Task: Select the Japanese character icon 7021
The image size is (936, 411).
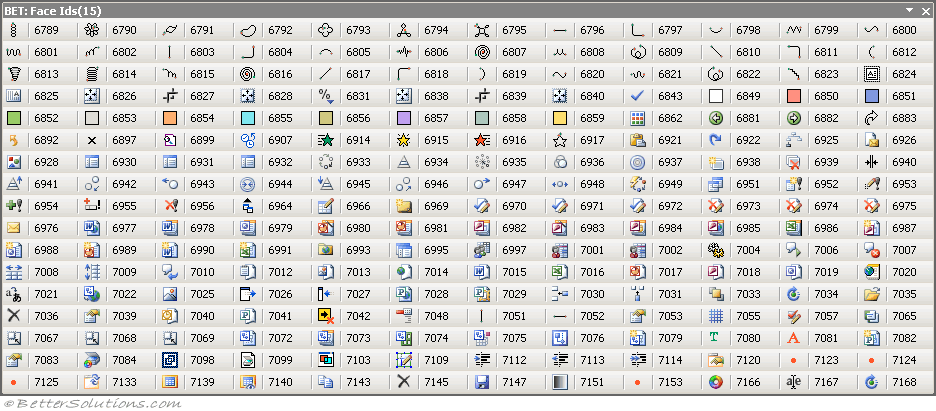Action: click(14, 293)
